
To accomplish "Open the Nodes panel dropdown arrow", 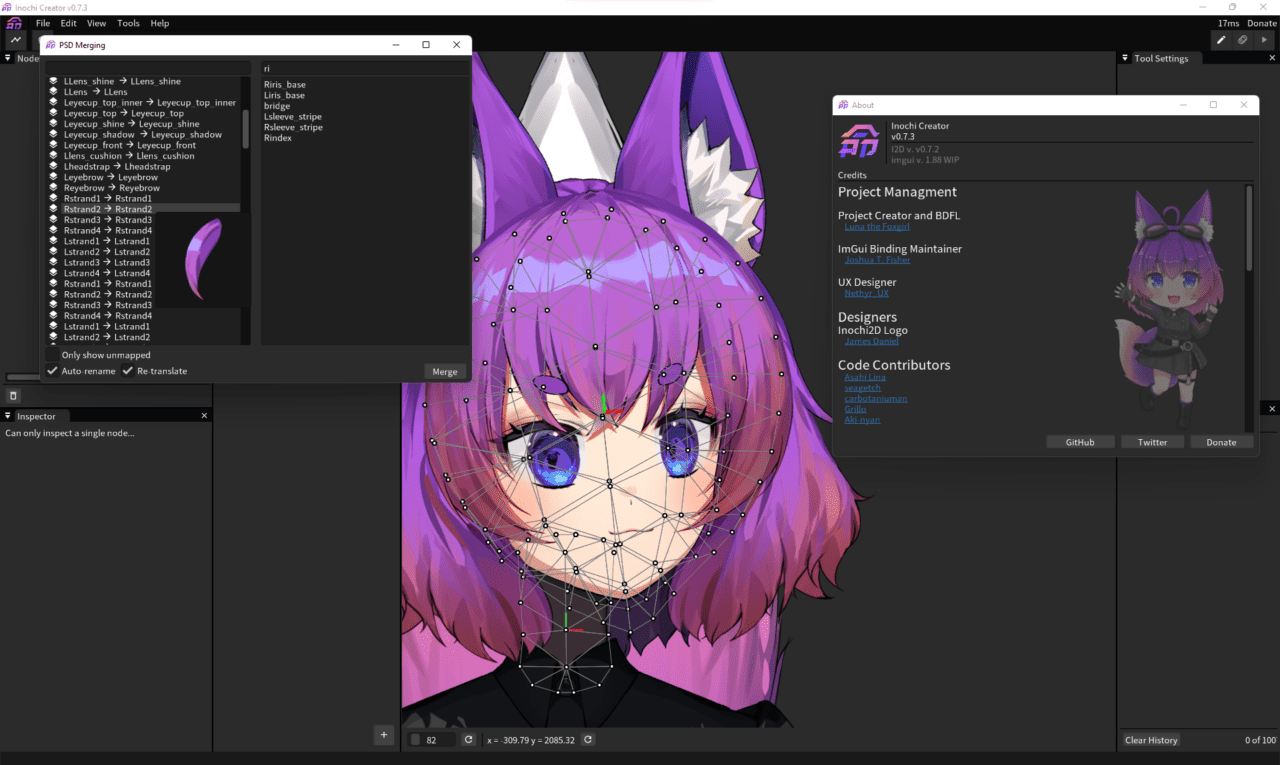I will pos(8,58).
